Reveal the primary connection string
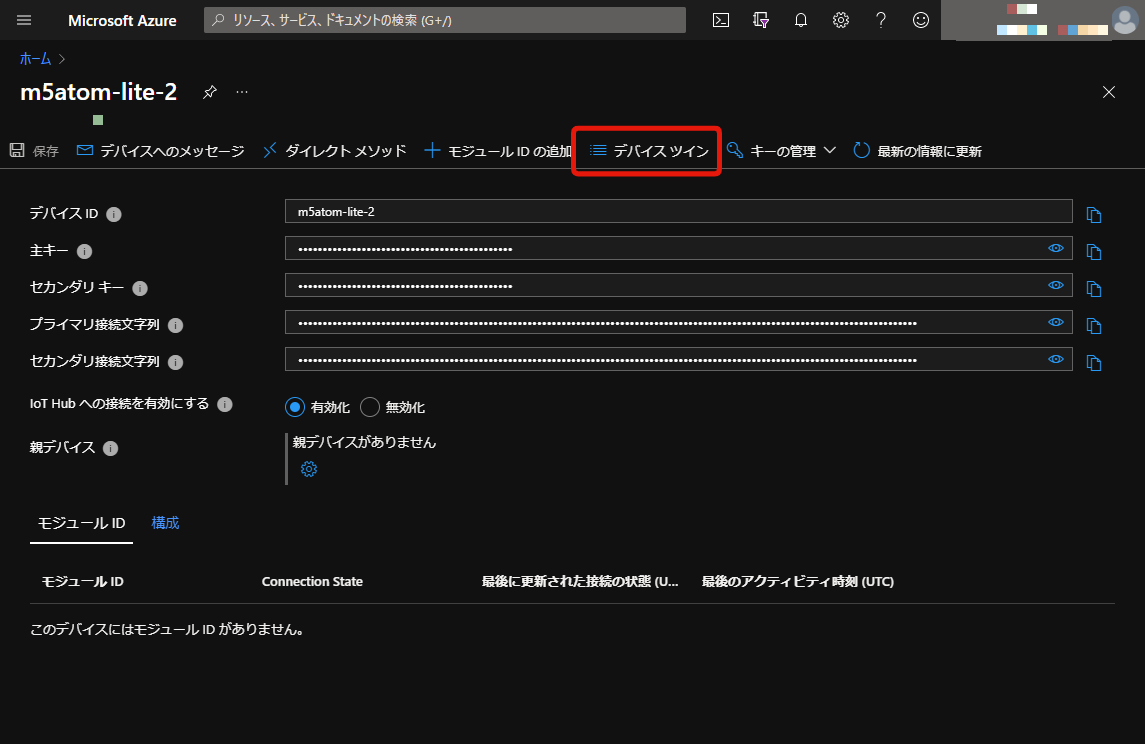The height and width of the screenshot is (744, 1145). [x=1056, y=322]
